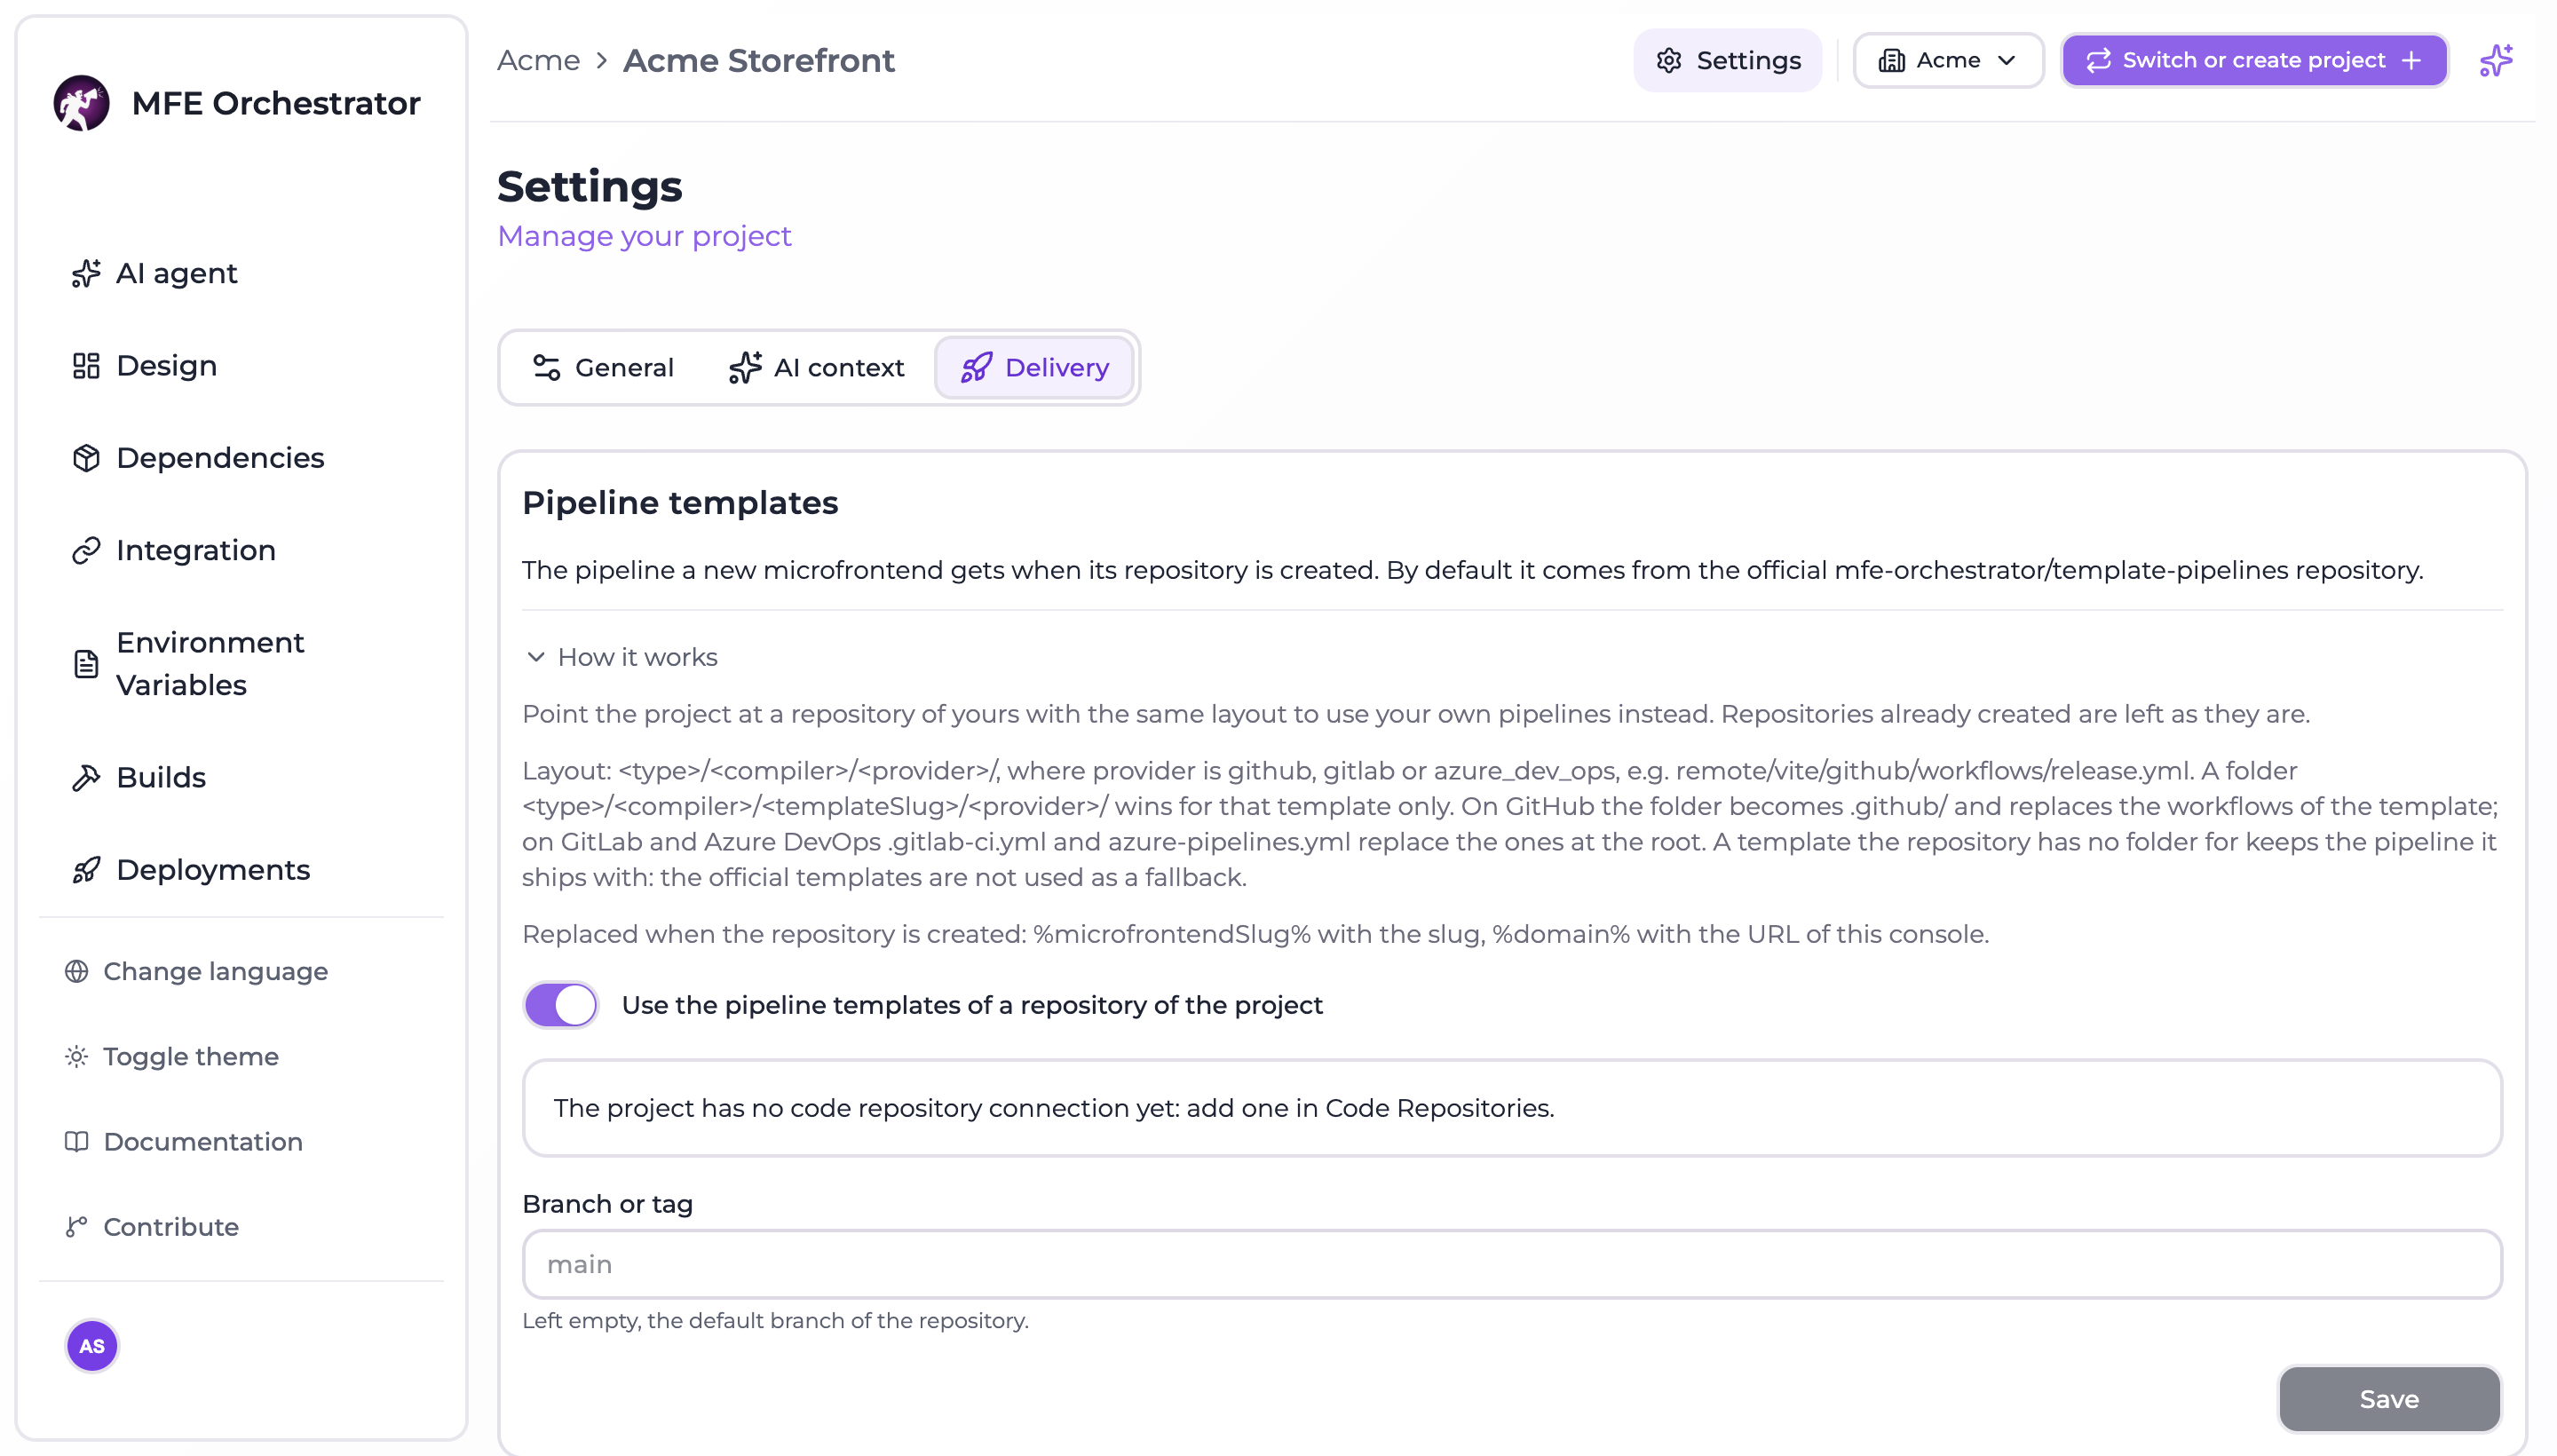Click the no code repository connection notice
Image resolution: width=2557 pixels, height=1456 pixels.
(1512, 1108)
